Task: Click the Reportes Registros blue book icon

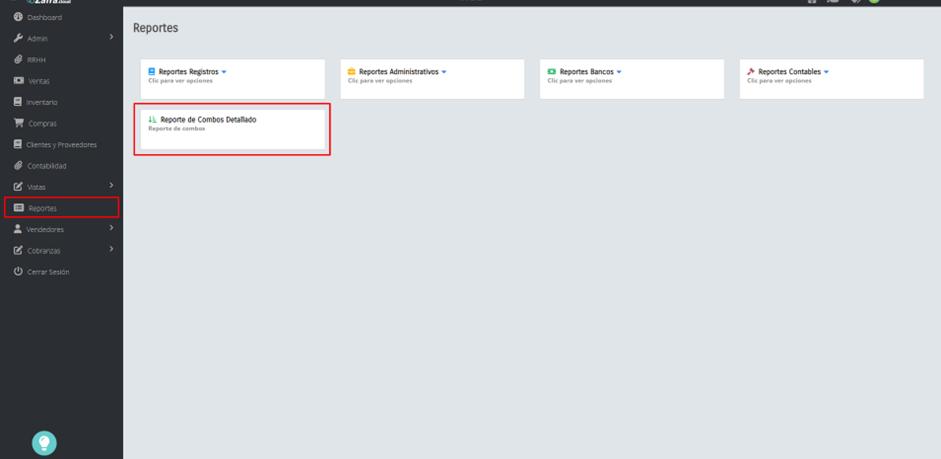Action: [x=152, y=71]
